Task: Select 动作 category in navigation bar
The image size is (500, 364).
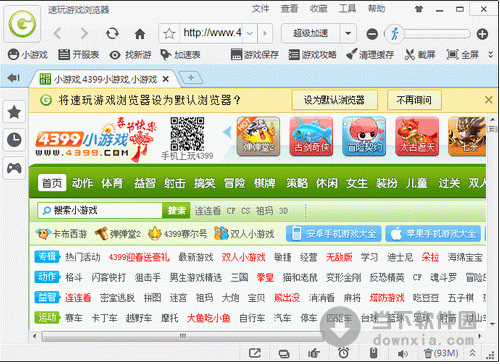Action: [82, 183]
